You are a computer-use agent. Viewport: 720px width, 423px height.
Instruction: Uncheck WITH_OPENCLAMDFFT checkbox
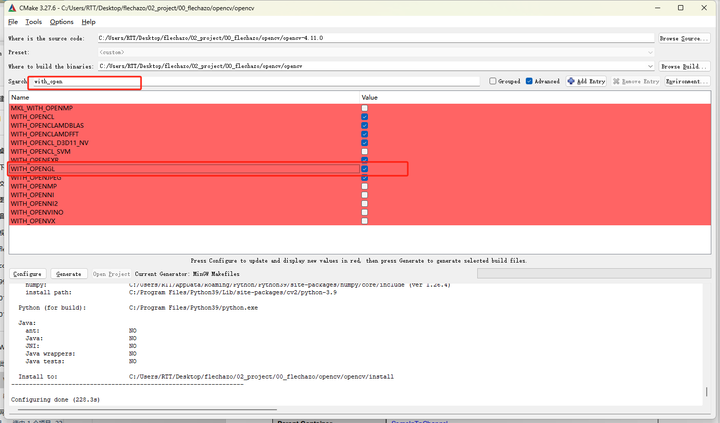pos(365,134)
